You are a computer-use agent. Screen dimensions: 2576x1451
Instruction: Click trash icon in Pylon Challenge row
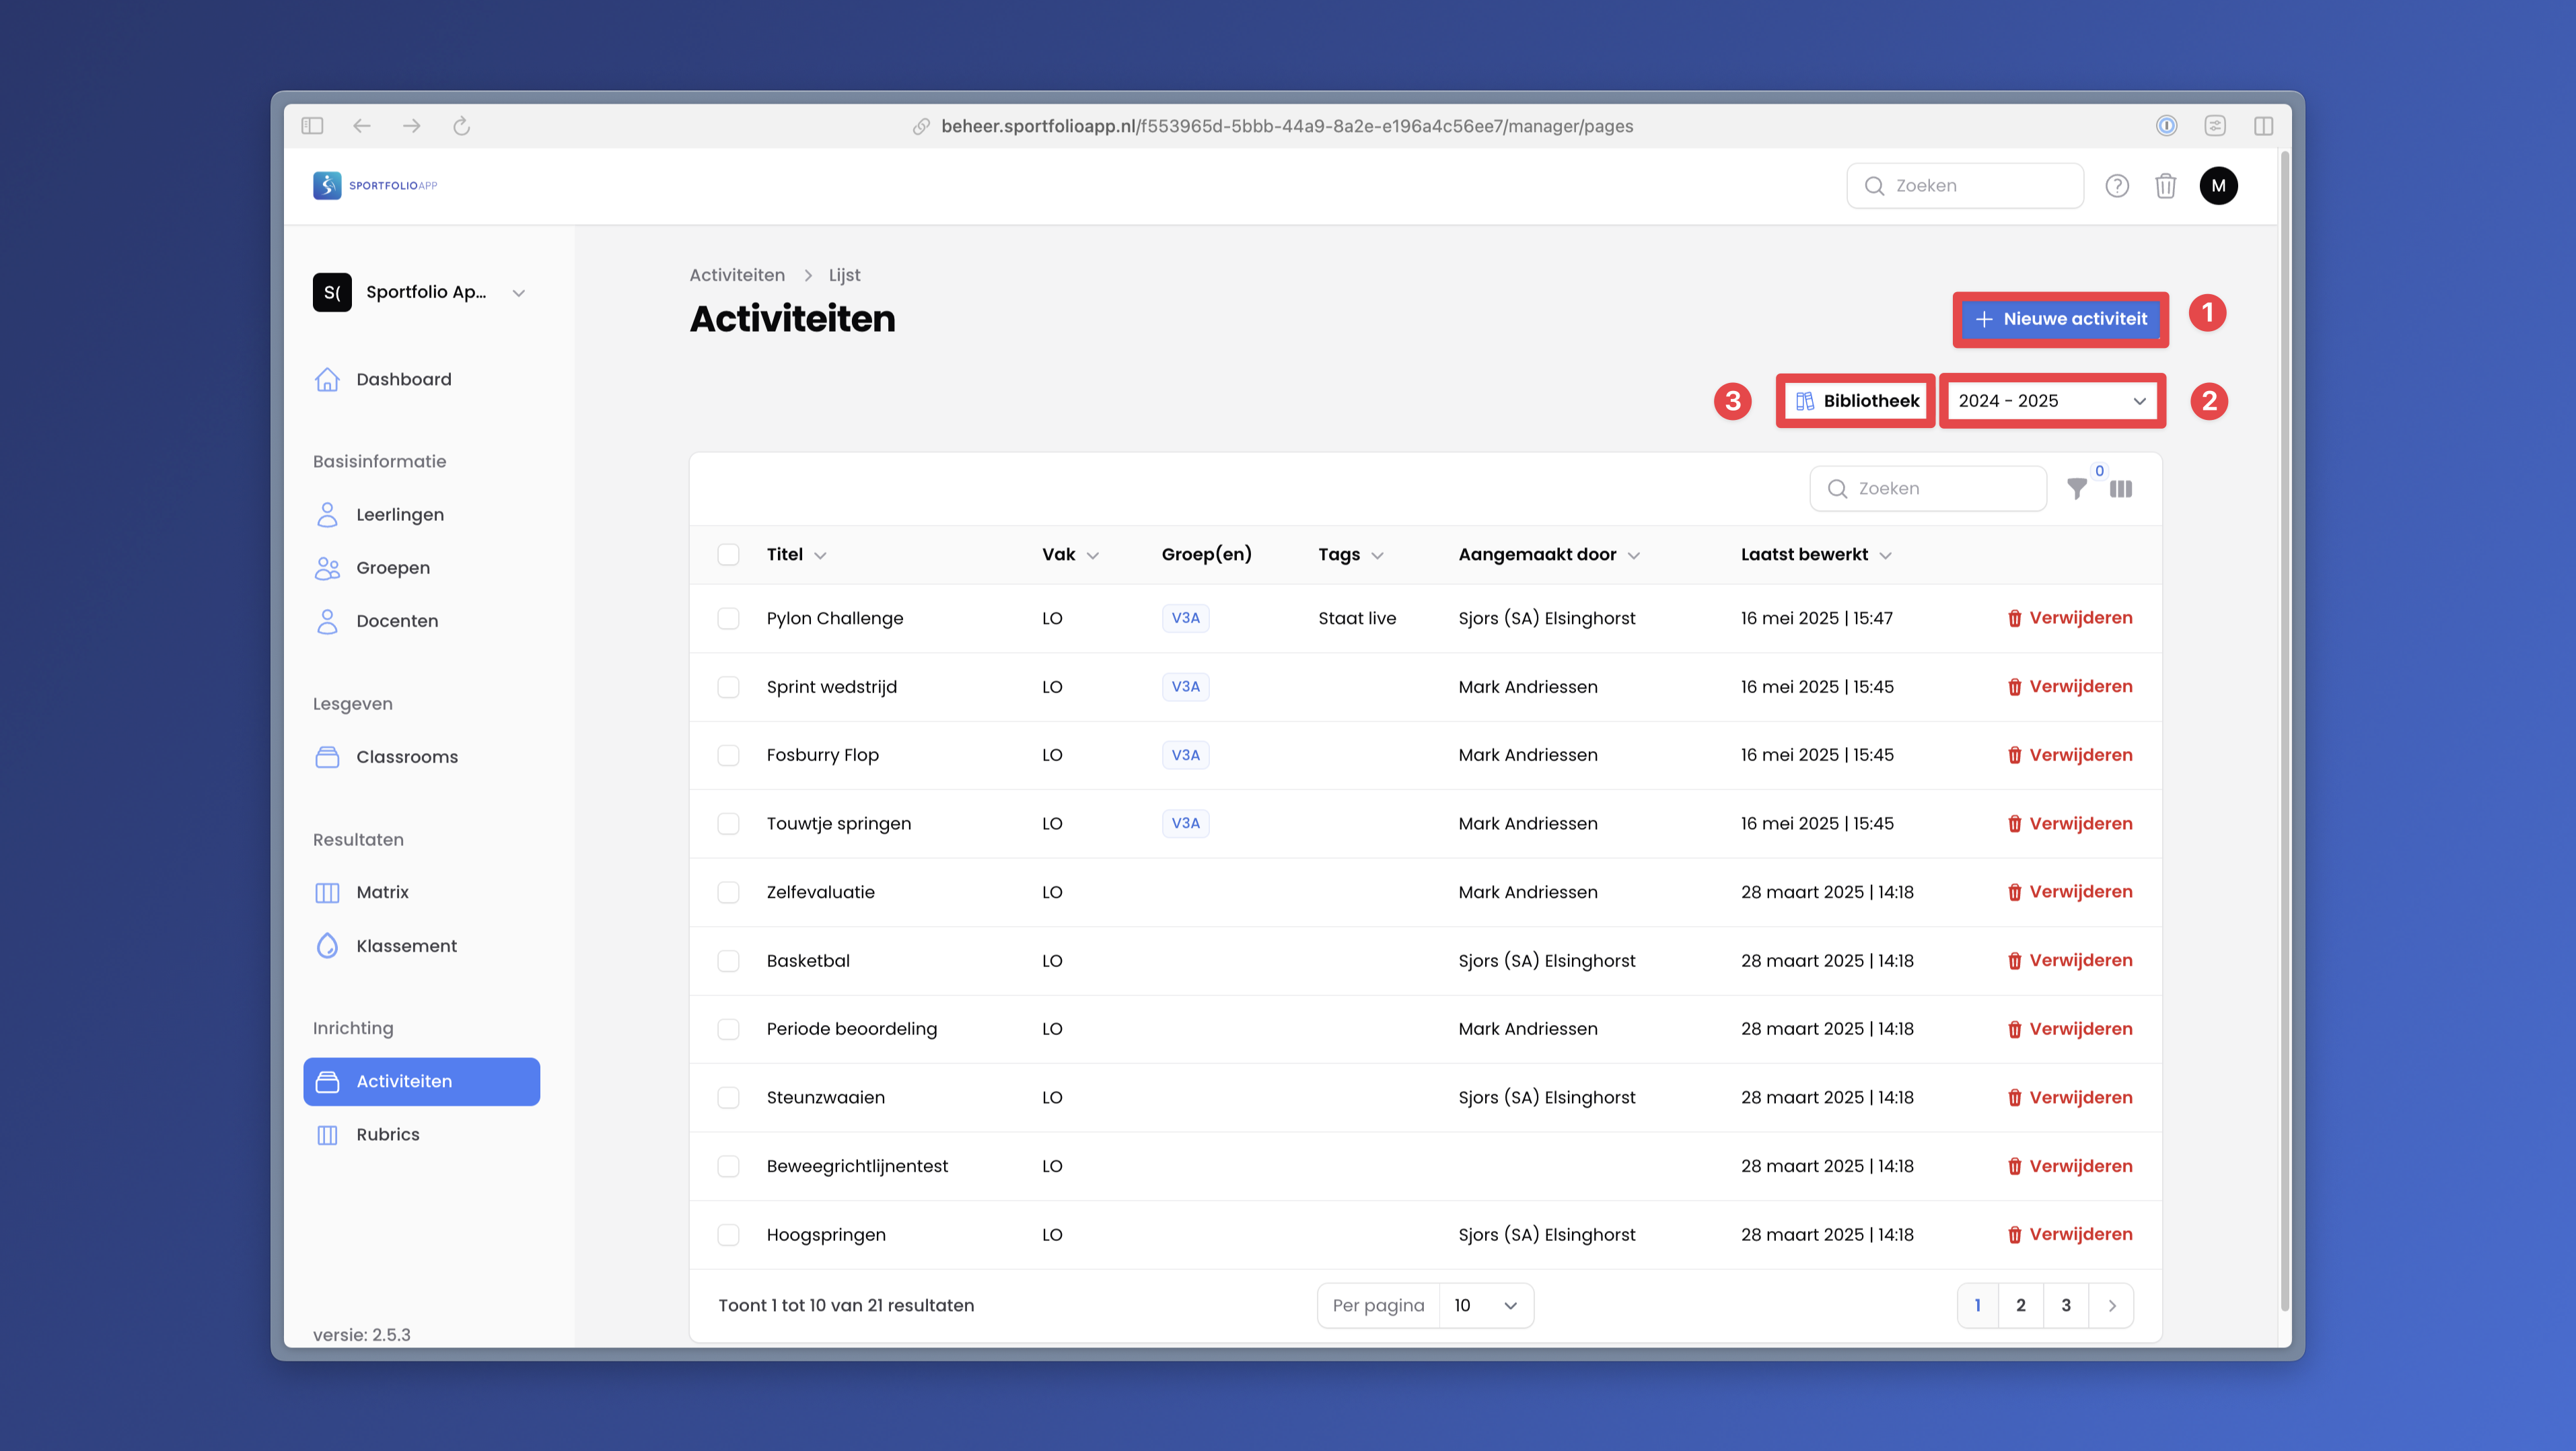coord(2014,619)
